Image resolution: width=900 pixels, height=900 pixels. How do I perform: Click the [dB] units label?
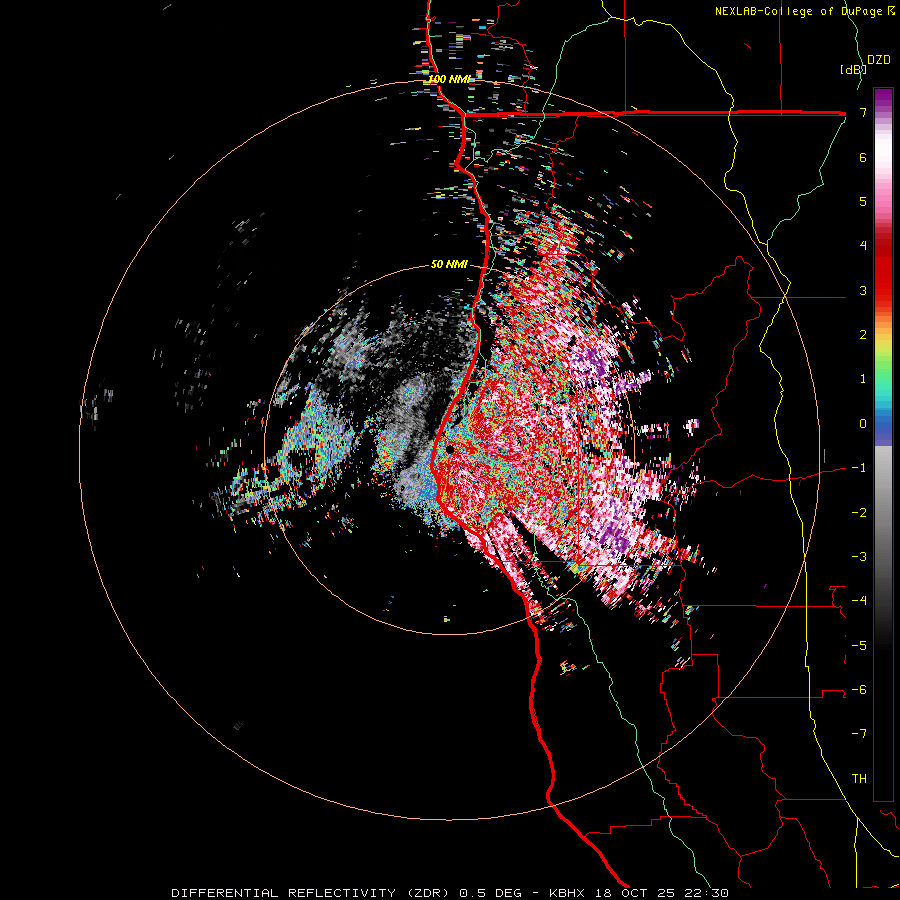(853, 69)
